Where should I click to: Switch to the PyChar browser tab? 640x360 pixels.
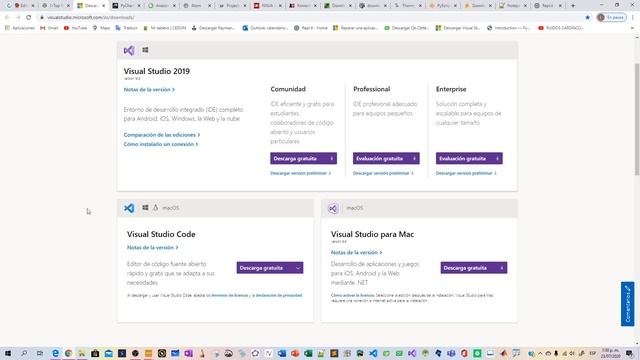[126, 6]
